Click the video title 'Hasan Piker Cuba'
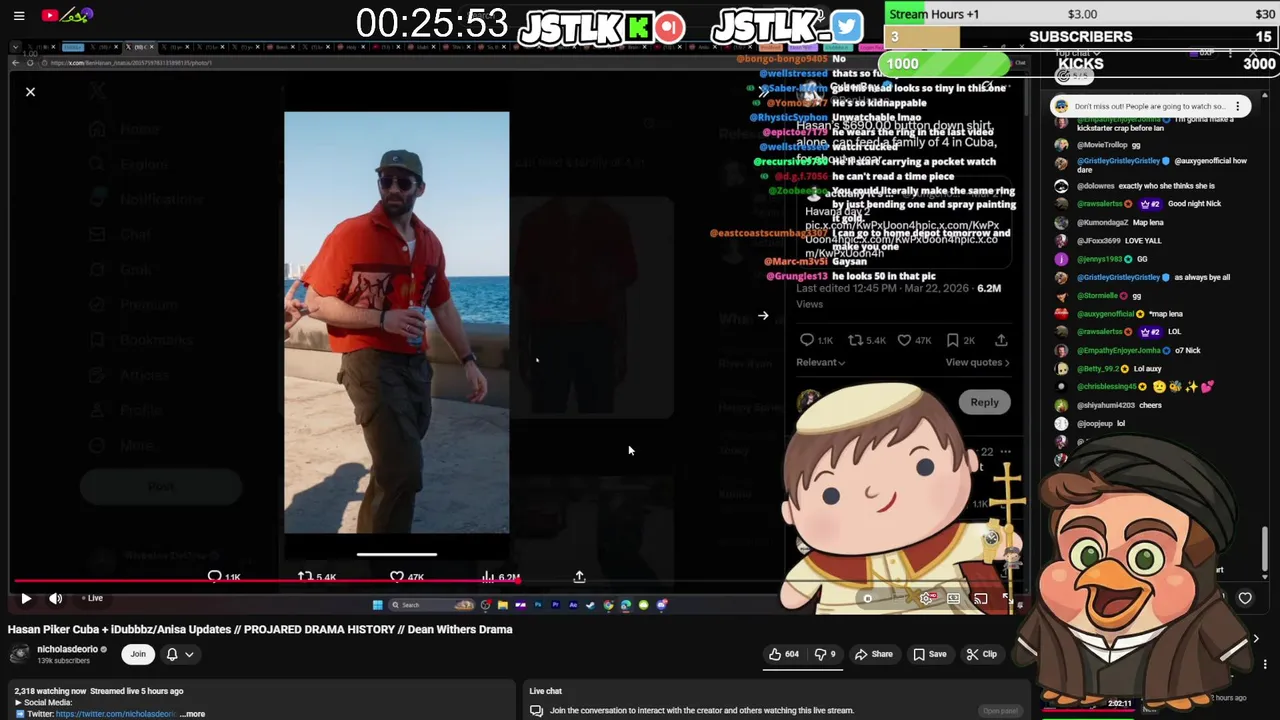This screenshot has width=1280, height=720. pyautogui.click(x=260, y=629)
